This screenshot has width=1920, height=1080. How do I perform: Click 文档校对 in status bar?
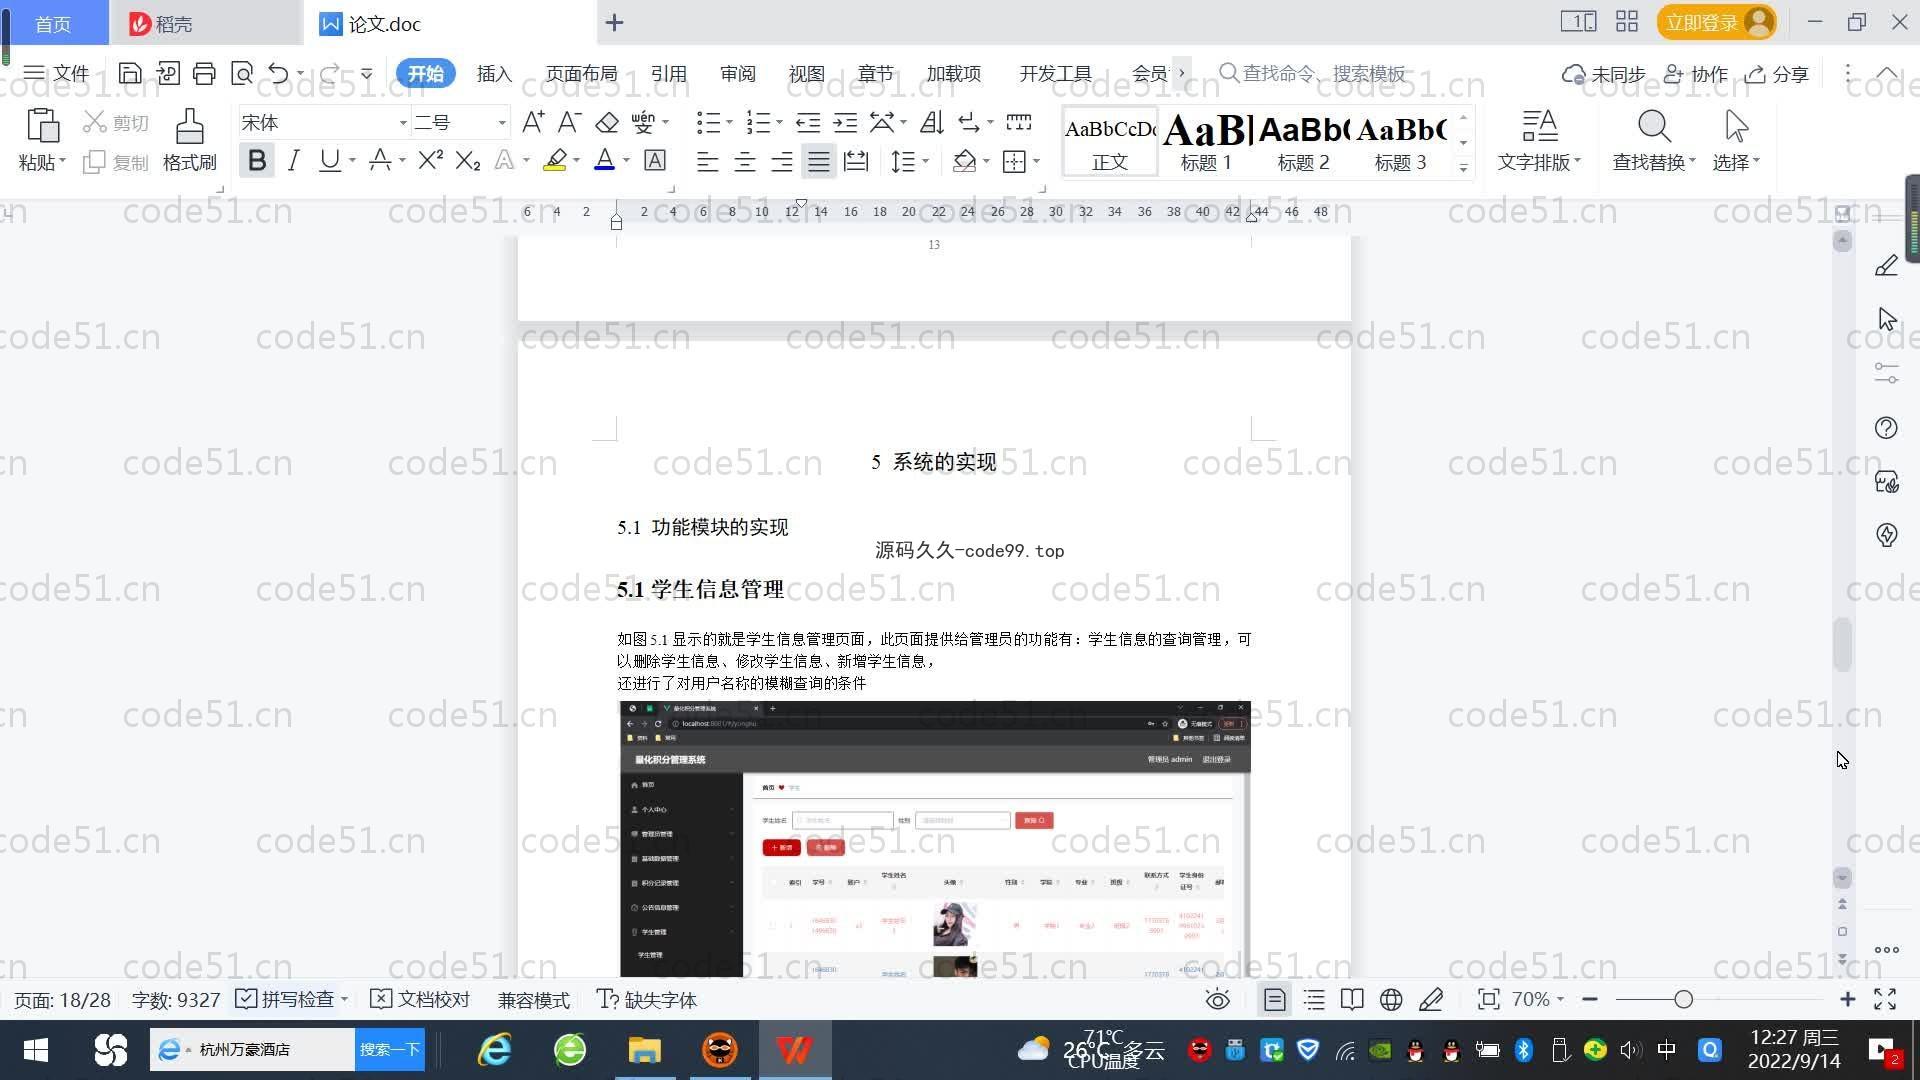pyautogui.click(x=420, y=999)
